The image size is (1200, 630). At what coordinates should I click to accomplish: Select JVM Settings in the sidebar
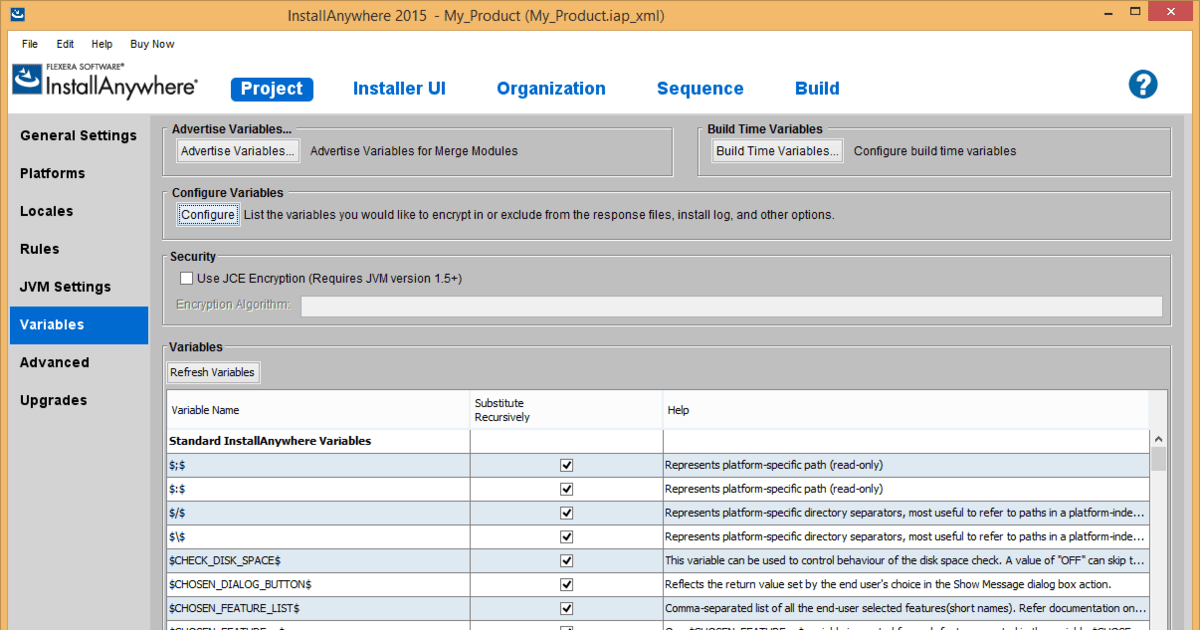pos(67,287)
